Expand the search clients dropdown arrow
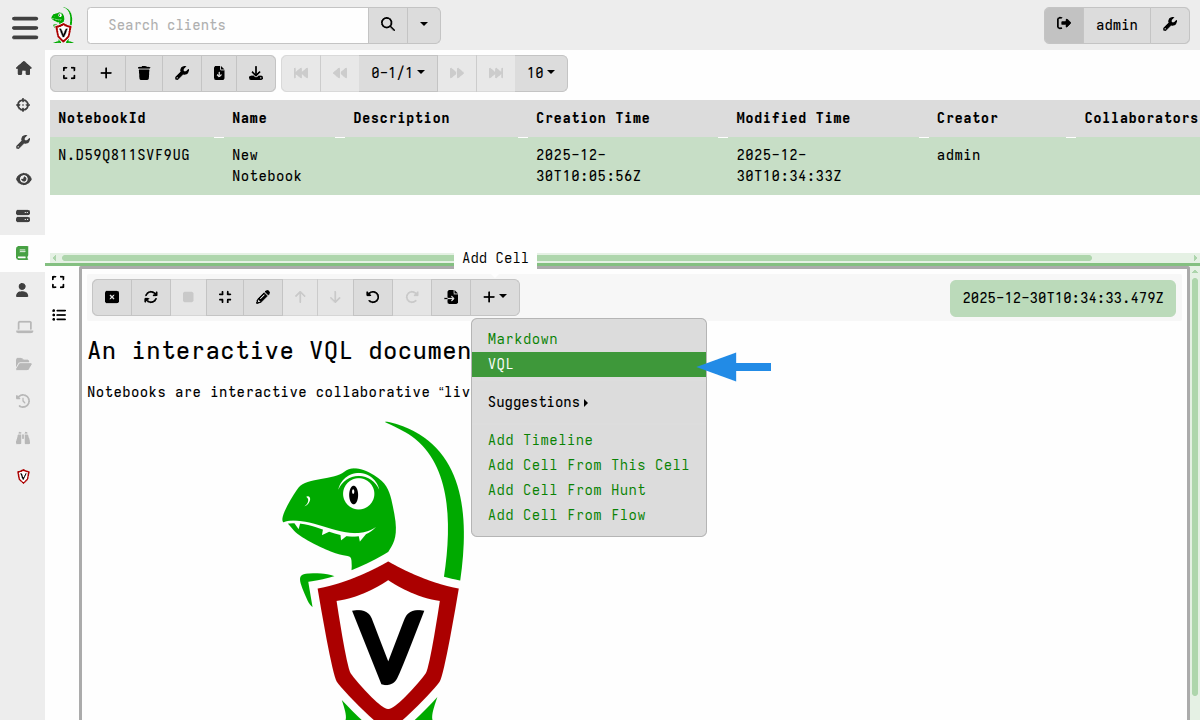1200x720 pixels. click(x=424, y=25)
